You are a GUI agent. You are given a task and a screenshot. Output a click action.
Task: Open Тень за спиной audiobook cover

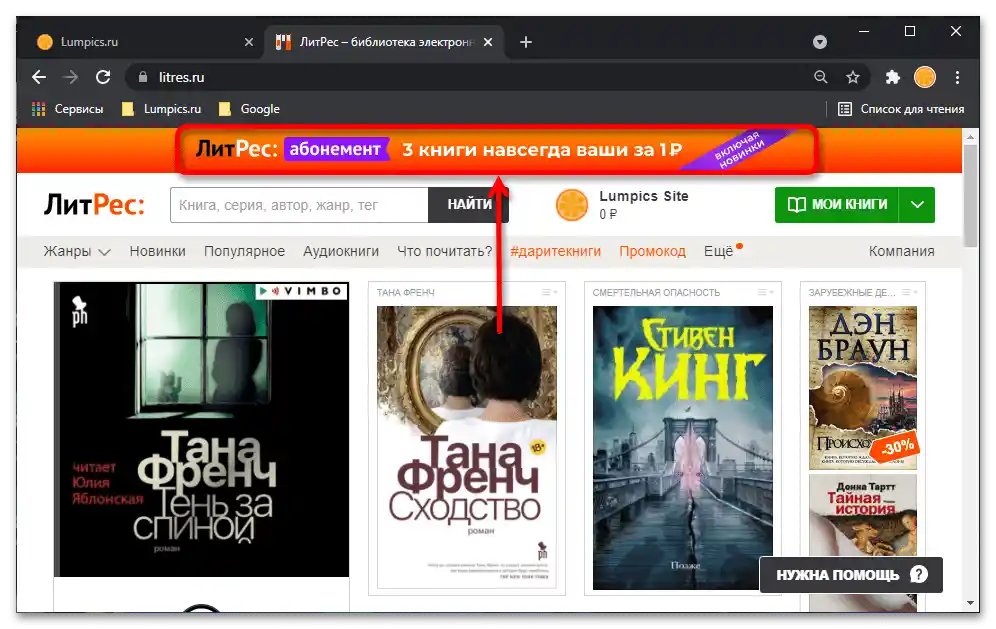point(201,429)
